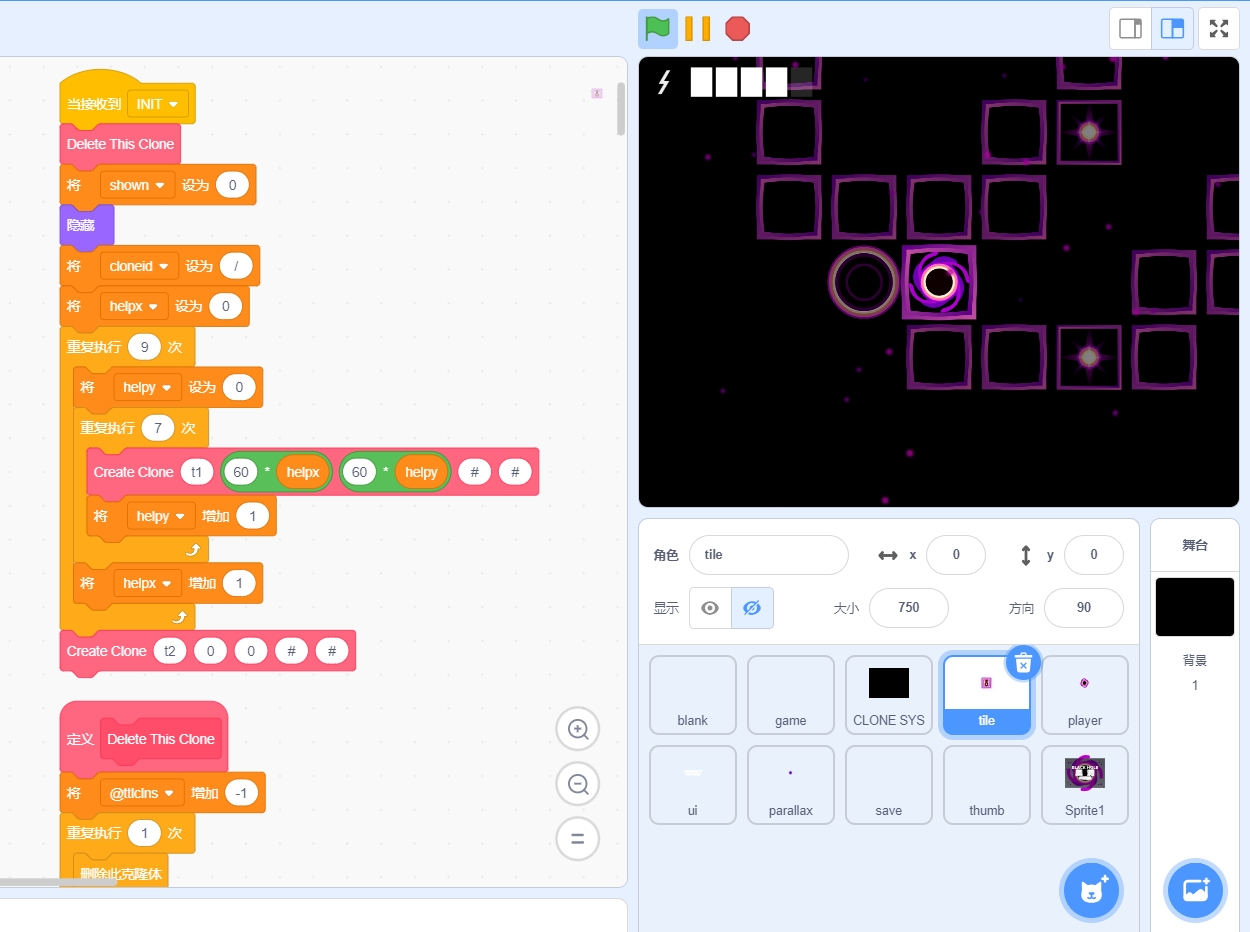This screenshot has width=1250, height=932.
Task: Show the sprite with the eye icon
Action: pos(710,608)
